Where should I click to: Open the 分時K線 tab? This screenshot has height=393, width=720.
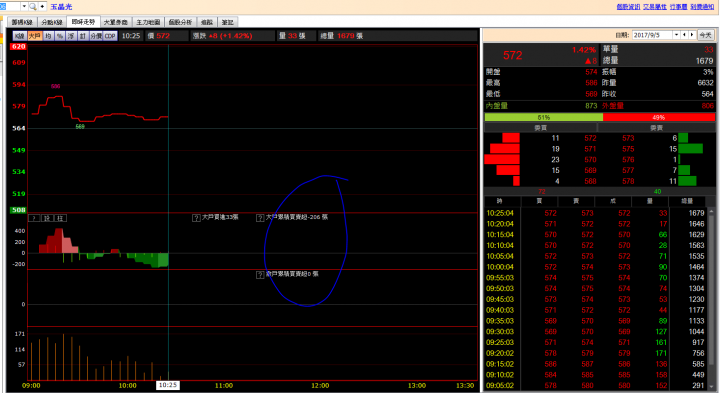click(52, 22)
